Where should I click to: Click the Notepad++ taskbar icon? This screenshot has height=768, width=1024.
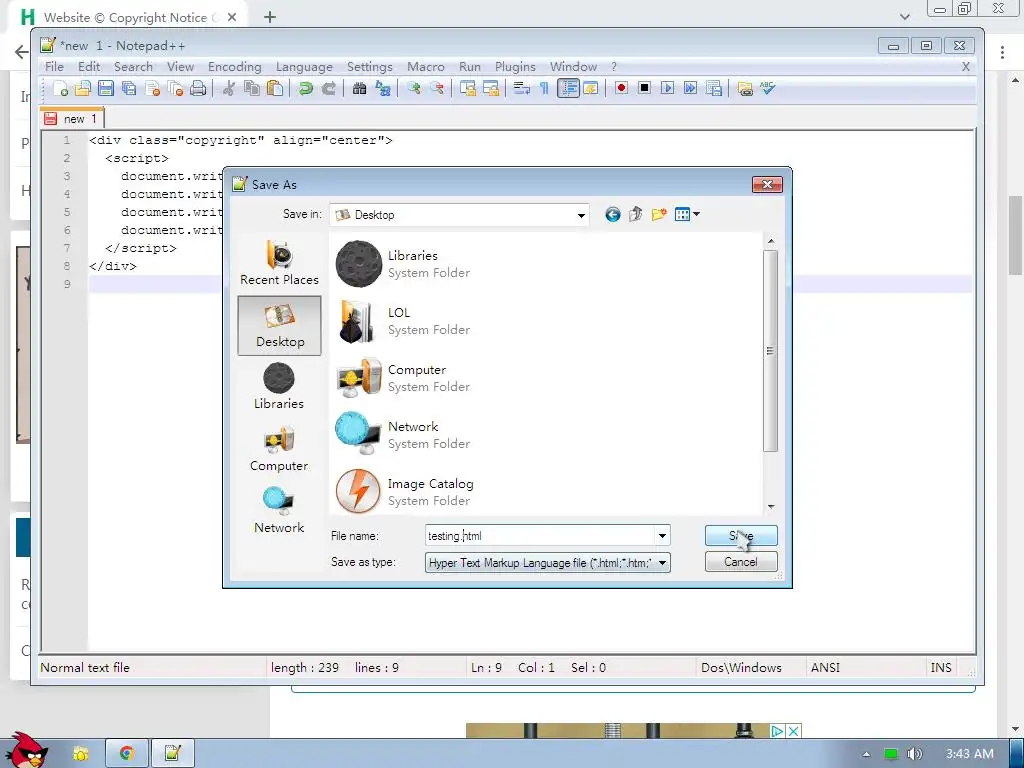pyautogui.click(x=172, y=754)
